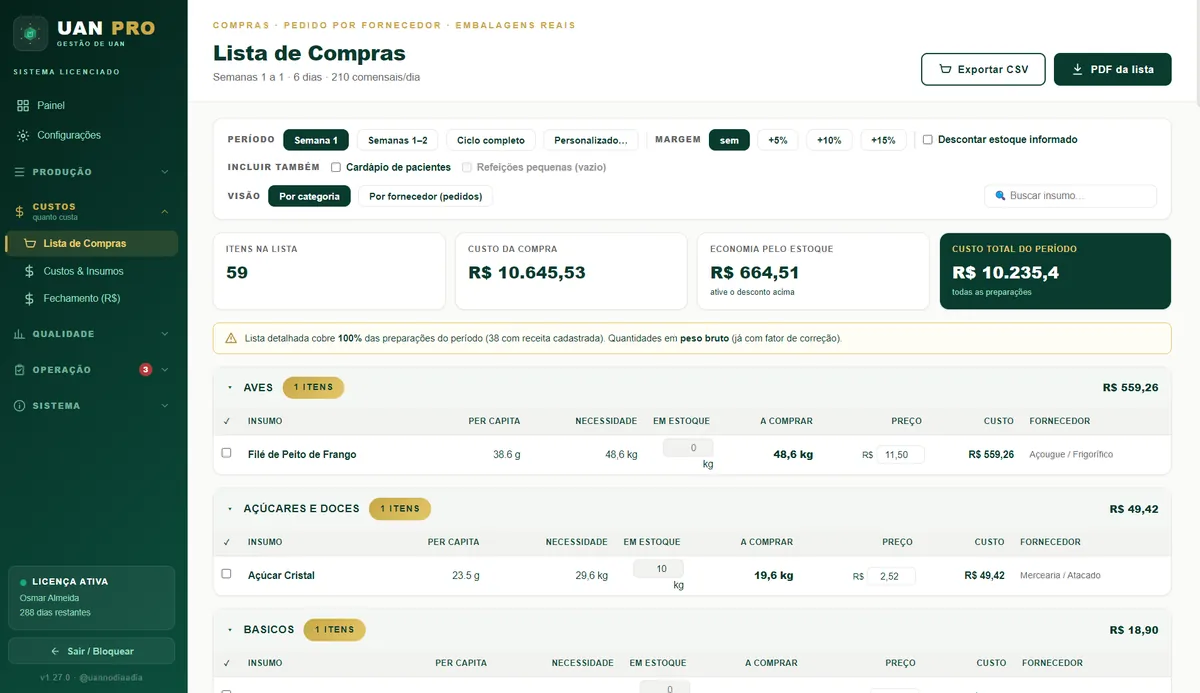Click supplier Açougue / Frigorífico text

point(1071,454)
